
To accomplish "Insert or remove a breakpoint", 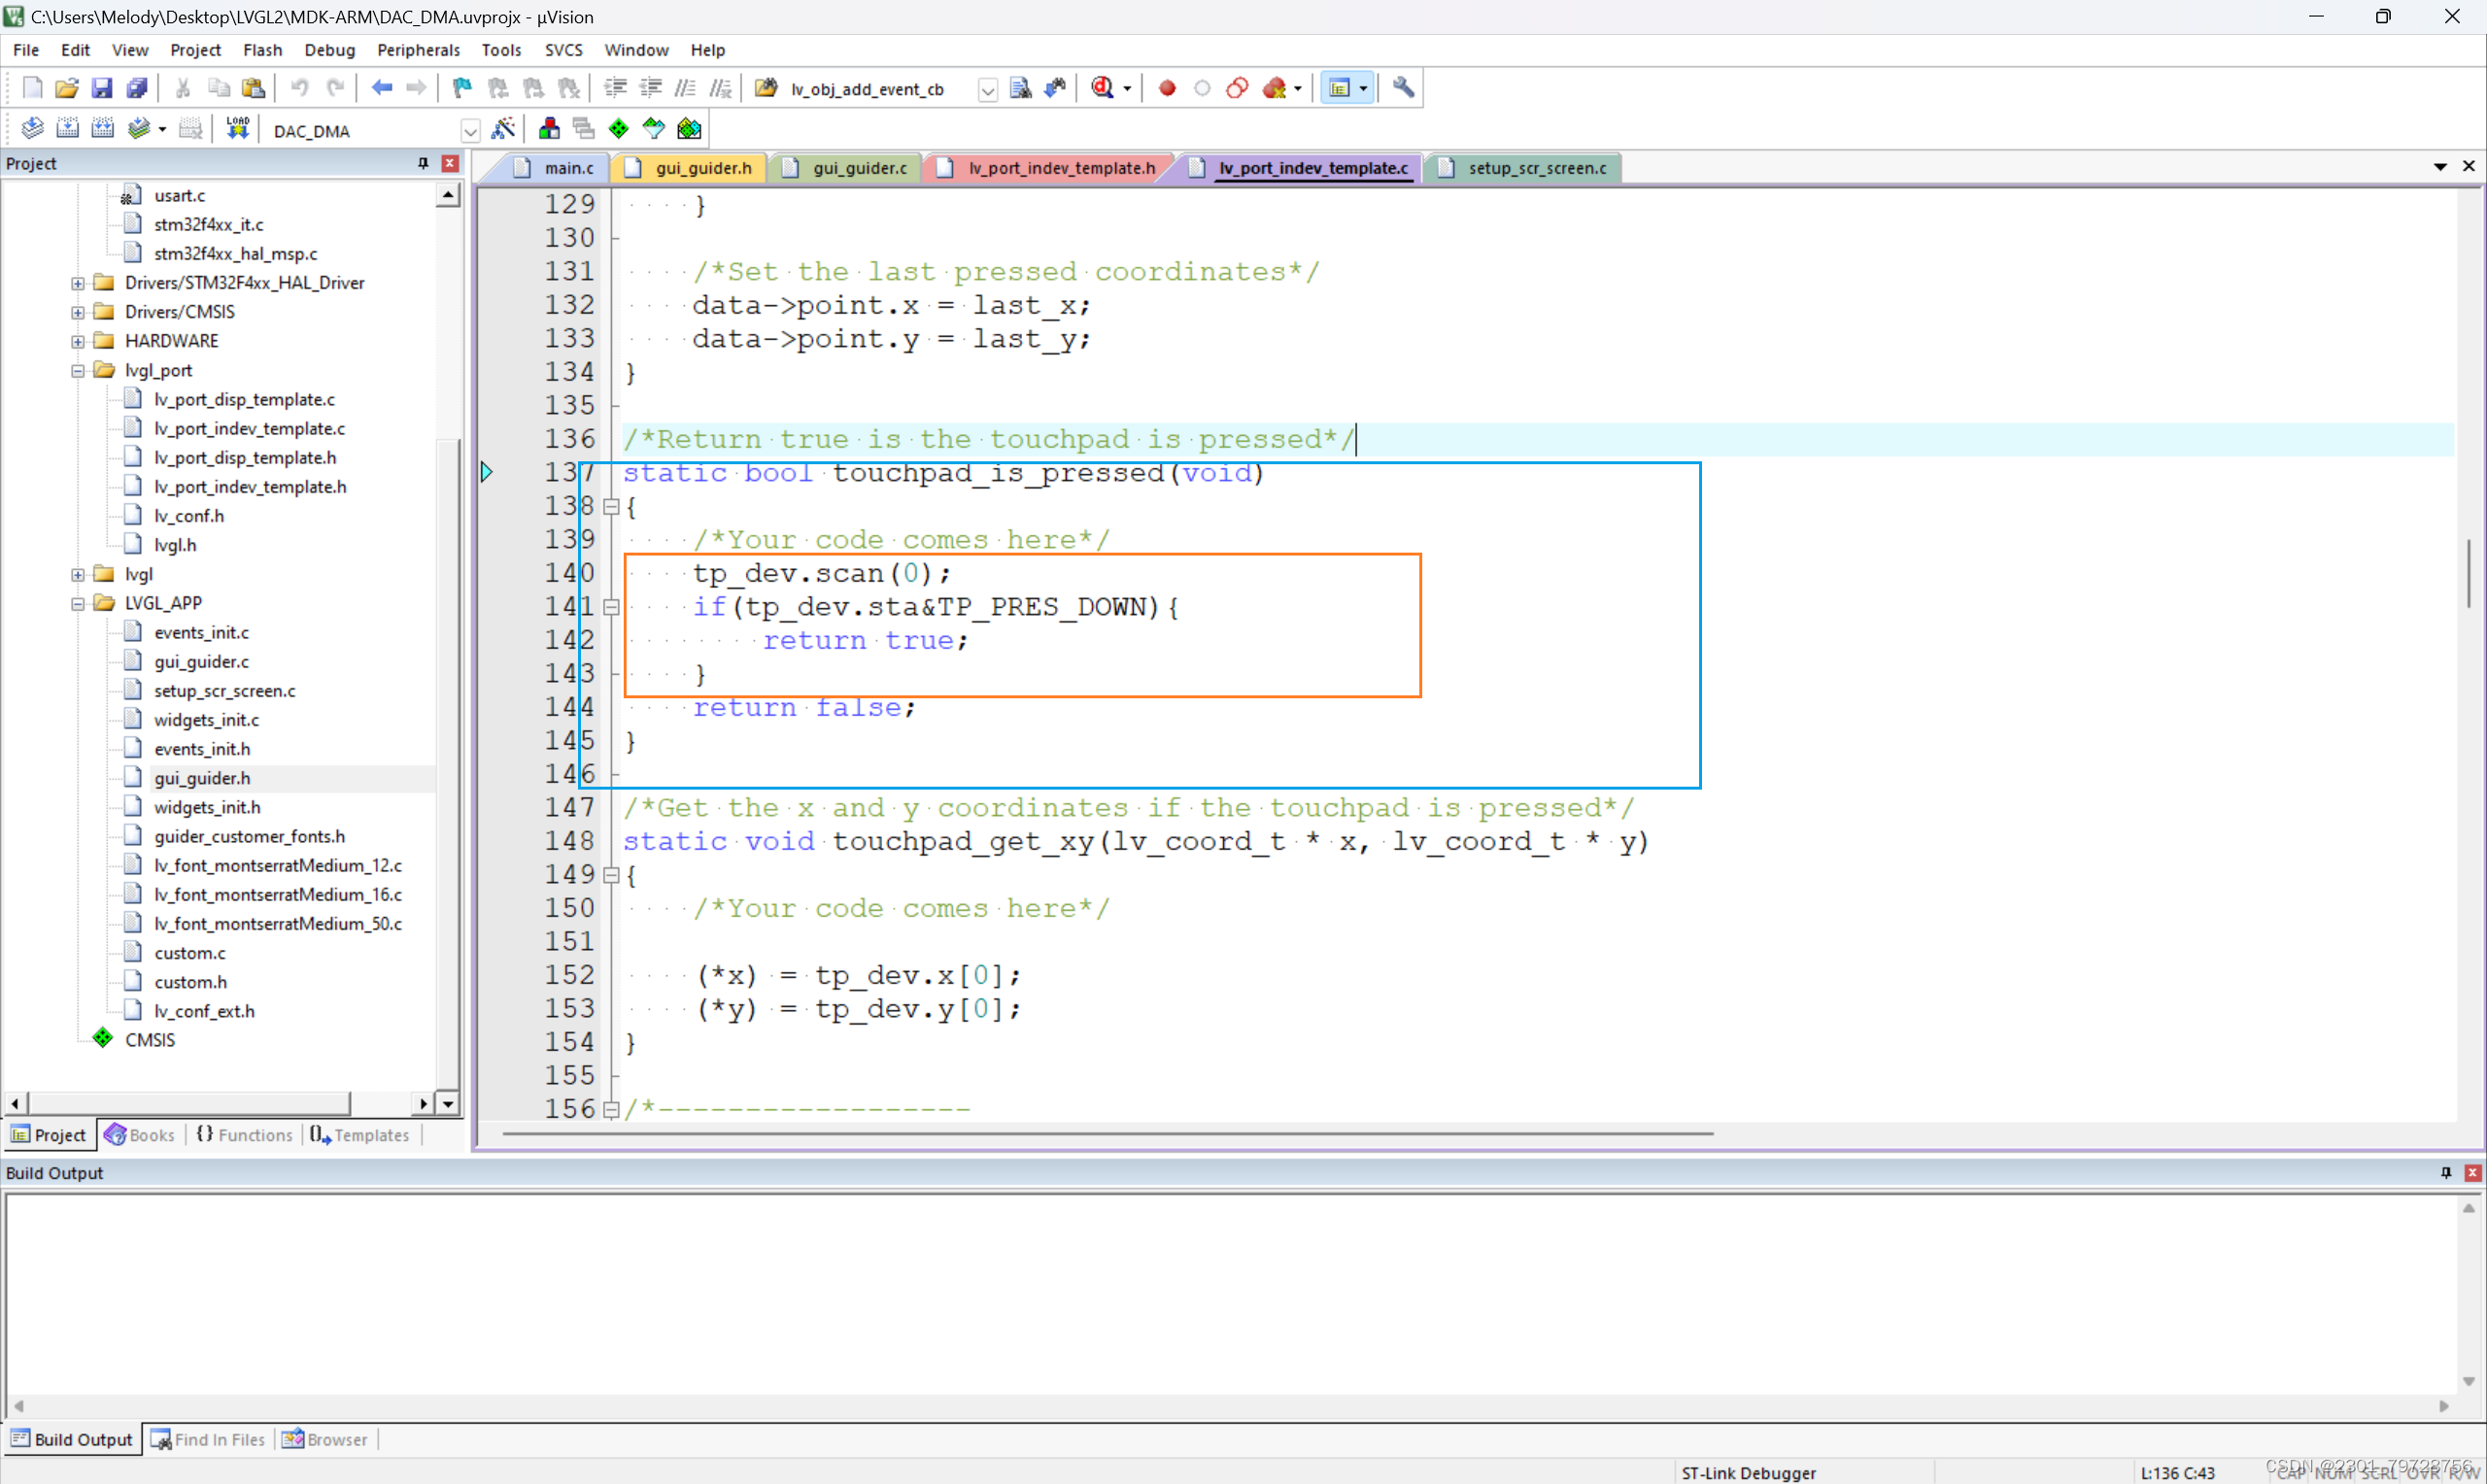I will click(1166, 88).
